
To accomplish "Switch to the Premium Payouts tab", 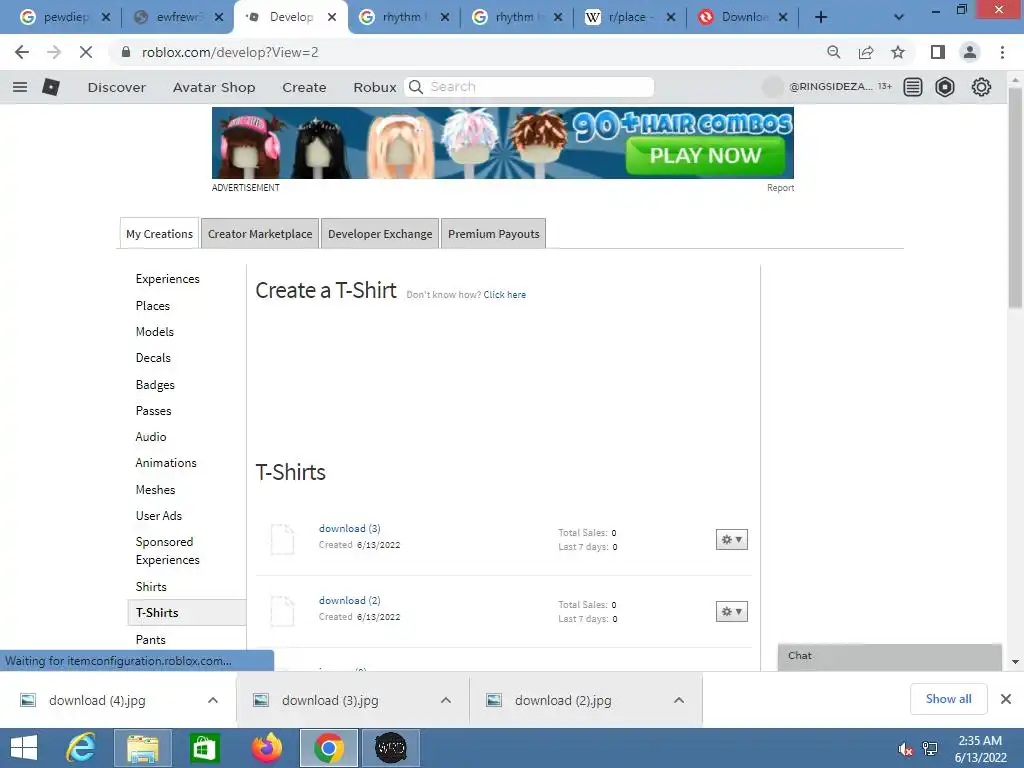I will point(494,234).
